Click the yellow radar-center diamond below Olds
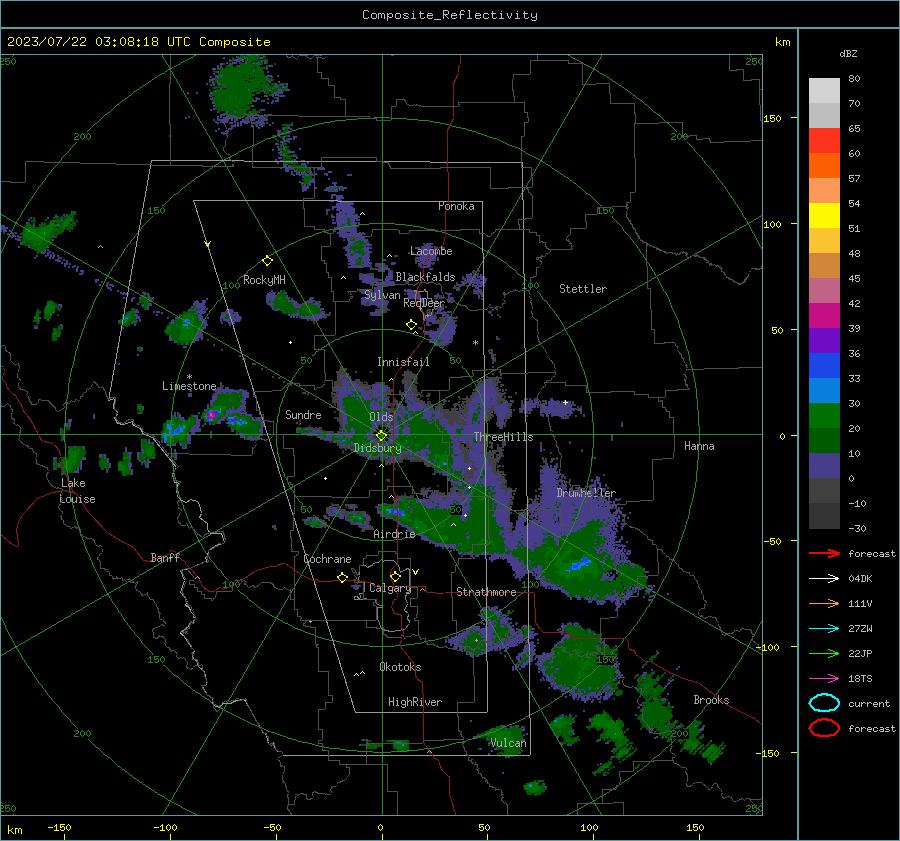The height and width of the screenshot is (841, 900). pyautogui.click(x=381, y=436)
